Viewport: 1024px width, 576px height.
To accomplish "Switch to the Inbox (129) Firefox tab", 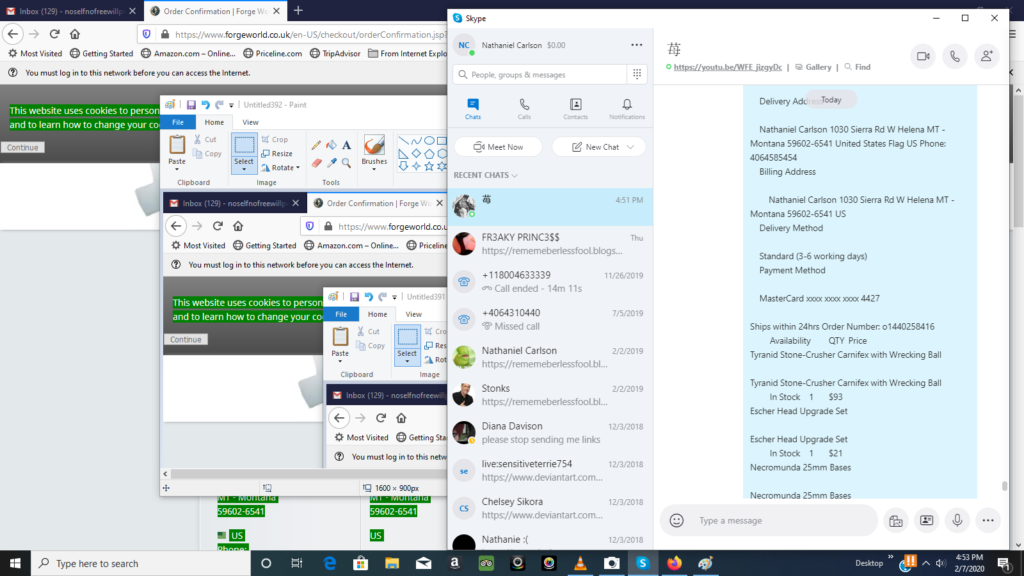I will tap(71, 11).
